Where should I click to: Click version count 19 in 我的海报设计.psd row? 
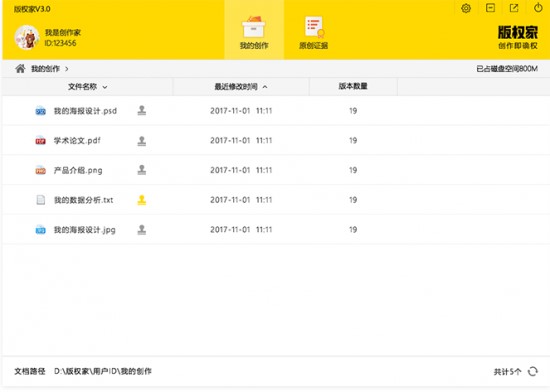click(353, 111)
